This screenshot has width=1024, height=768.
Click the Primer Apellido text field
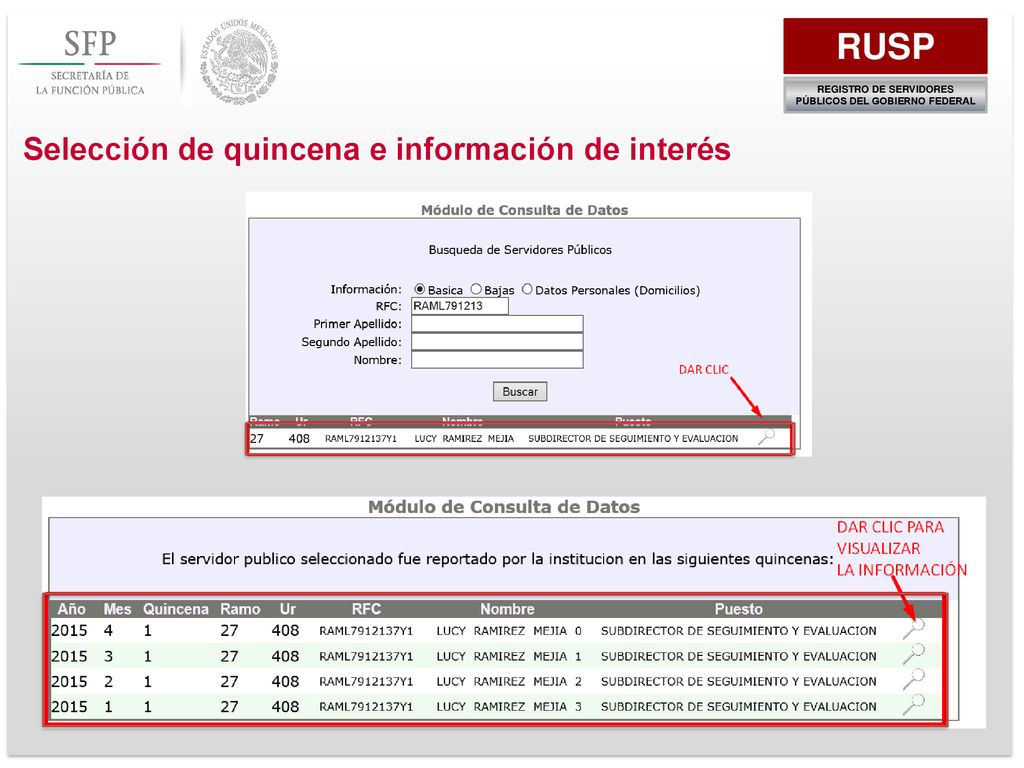pyautogui.click(x=497, y=324)
